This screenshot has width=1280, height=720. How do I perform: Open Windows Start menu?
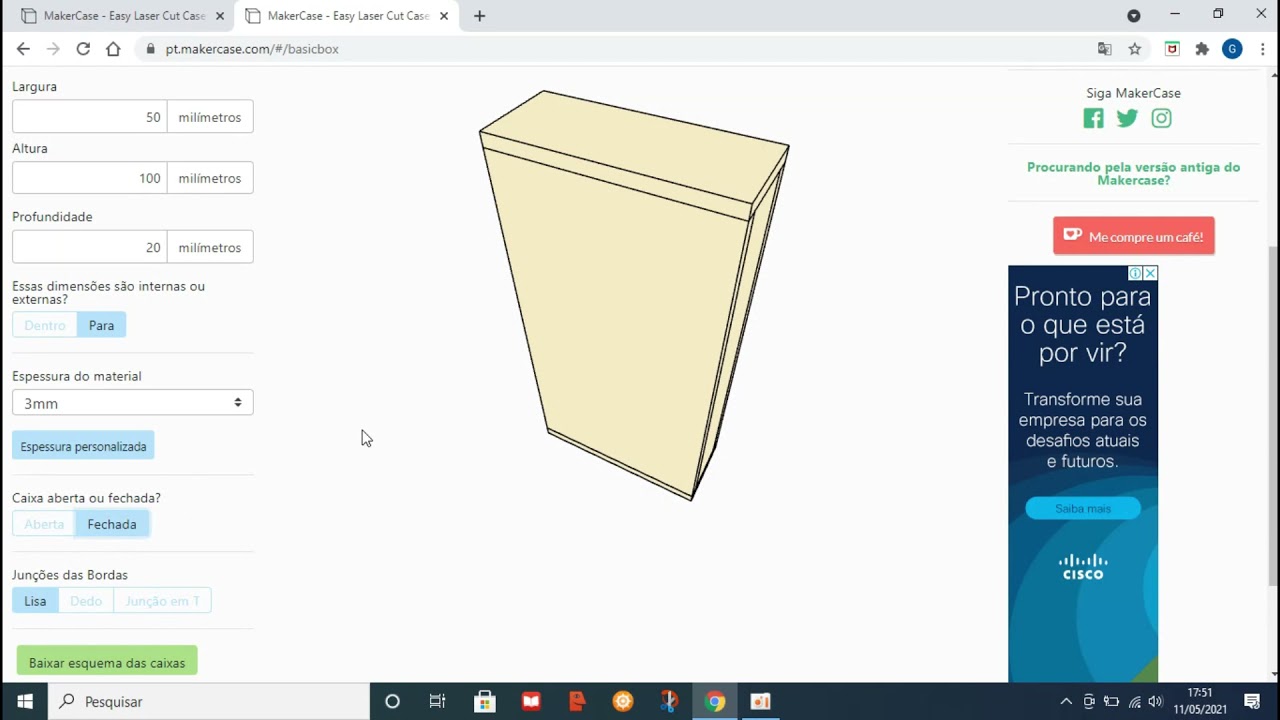coord(25,701)
